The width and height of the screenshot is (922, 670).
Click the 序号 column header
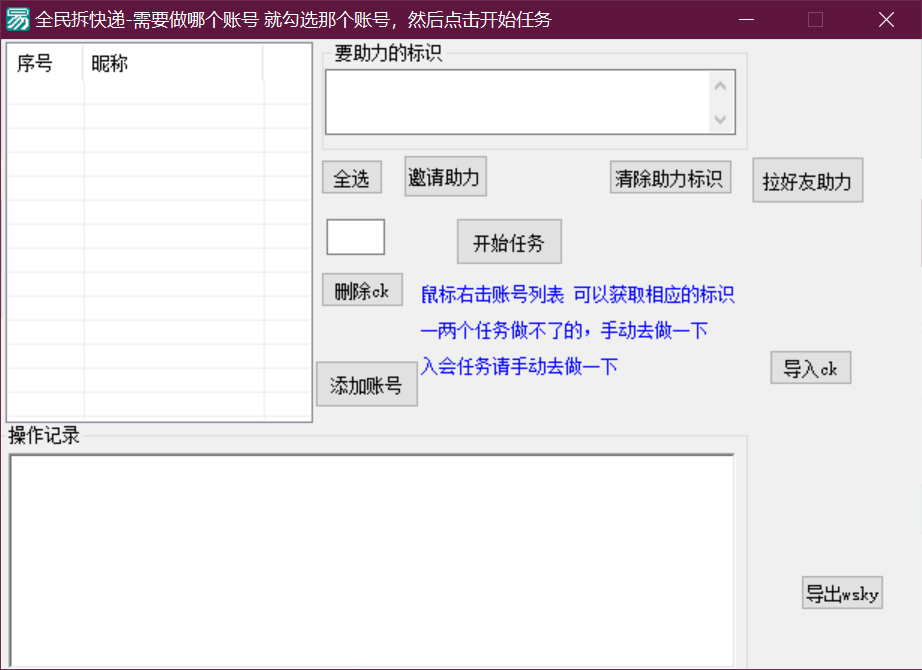click(45, 63)
